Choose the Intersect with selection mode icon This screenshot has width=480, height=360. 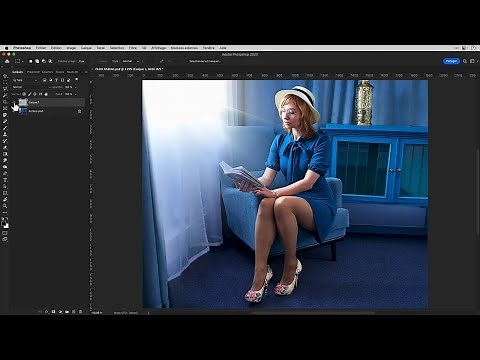[x=50, y=61]
